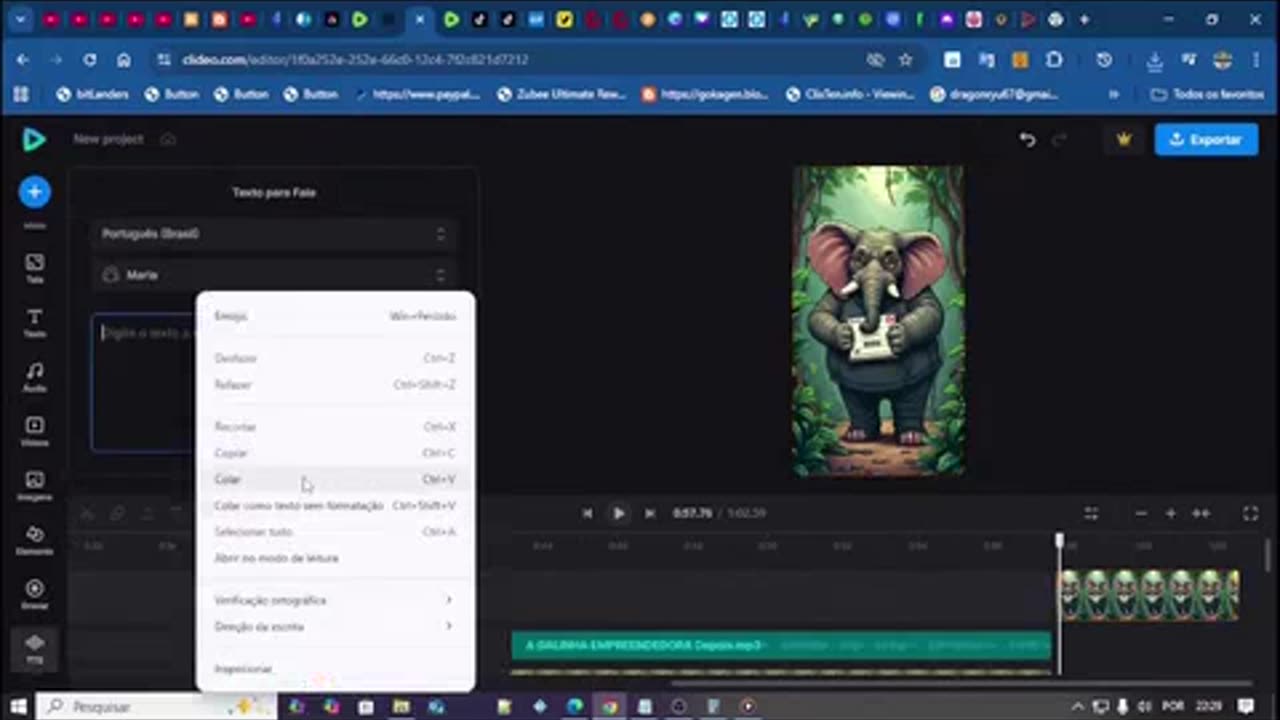1280x720 pixels.
Task: Skip to the next clip
Action: click(650, 513)
